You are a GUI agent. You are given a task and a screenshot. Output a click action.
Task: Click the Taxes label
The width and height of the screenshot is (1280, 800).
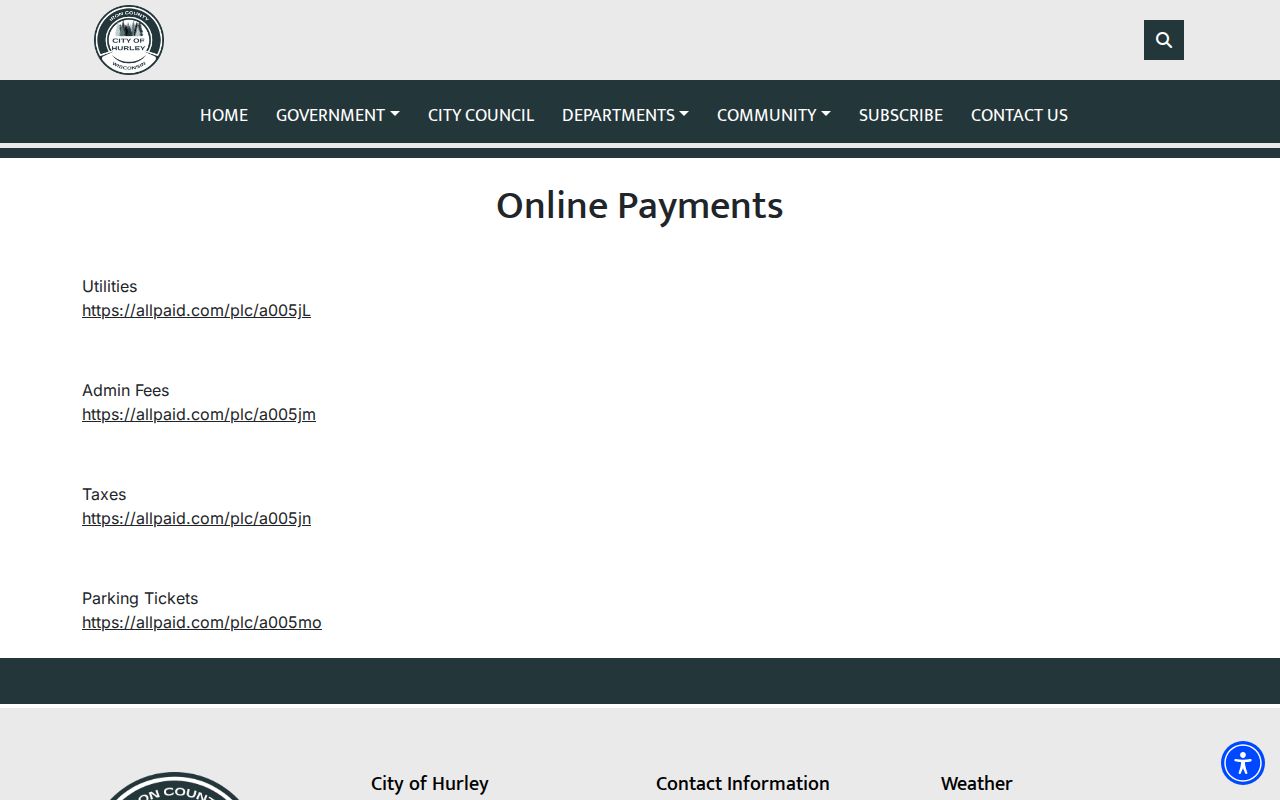pos(104,494)
